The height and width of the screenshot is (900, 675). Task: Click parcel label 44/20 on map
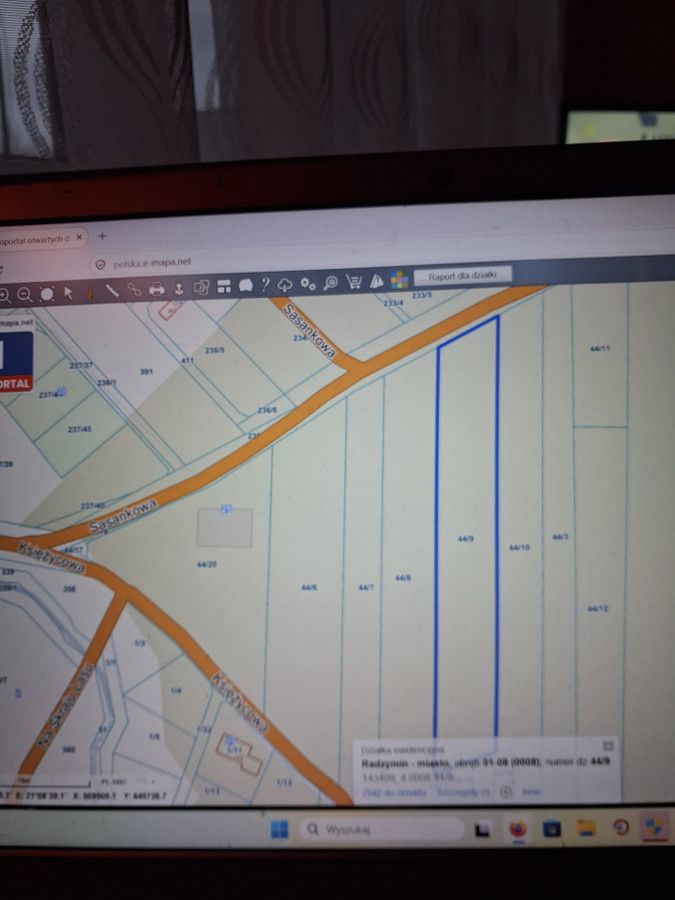[x=207, y=564]
